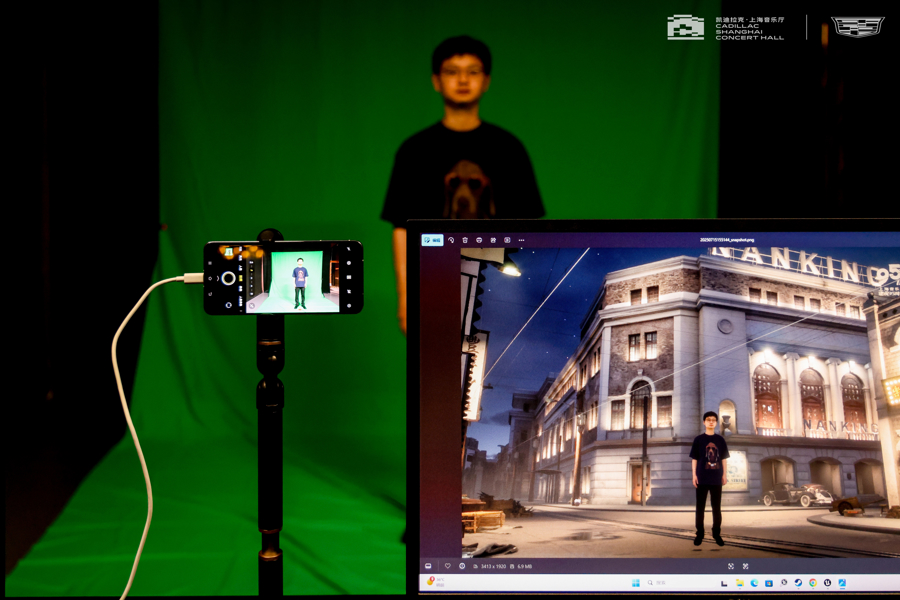Delete the photo using the trash icon
The width and height of the screenshot is (900, 600).
point(465,240)
